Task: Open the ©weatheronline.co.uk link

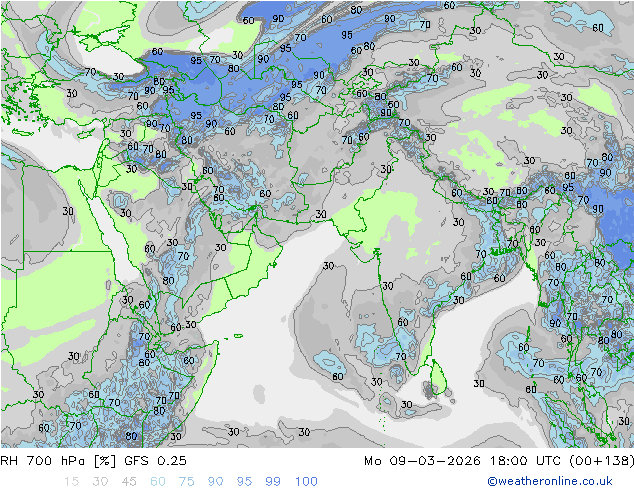Action: pos(550,481)
